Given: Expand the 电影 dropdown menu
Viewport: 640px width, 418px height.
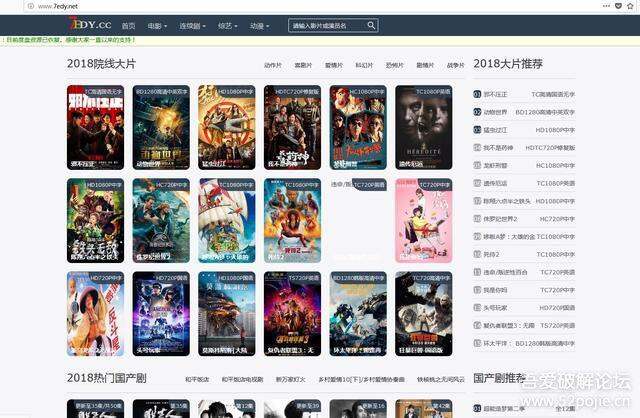Looking at the screenshot, I should point(157,26).
